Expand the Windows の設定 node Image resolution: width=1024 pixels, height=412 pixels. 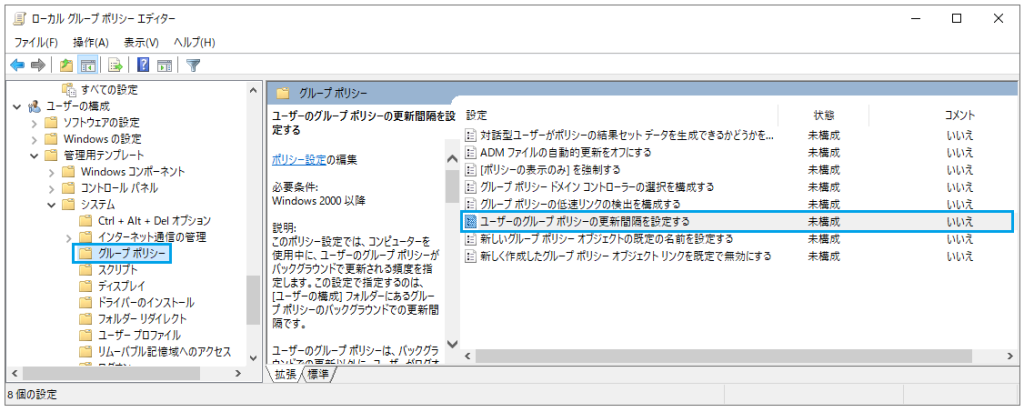coord(34,138)
